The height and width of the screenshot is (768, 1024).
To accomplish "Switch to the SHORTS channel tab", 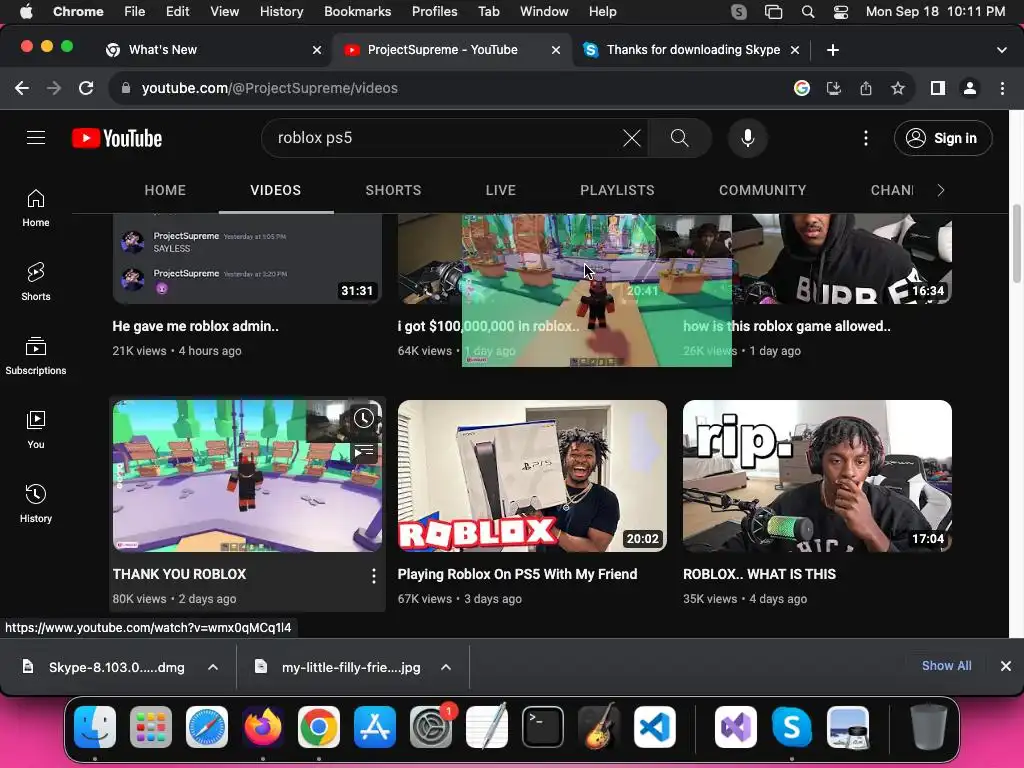I will coord(393,190).
